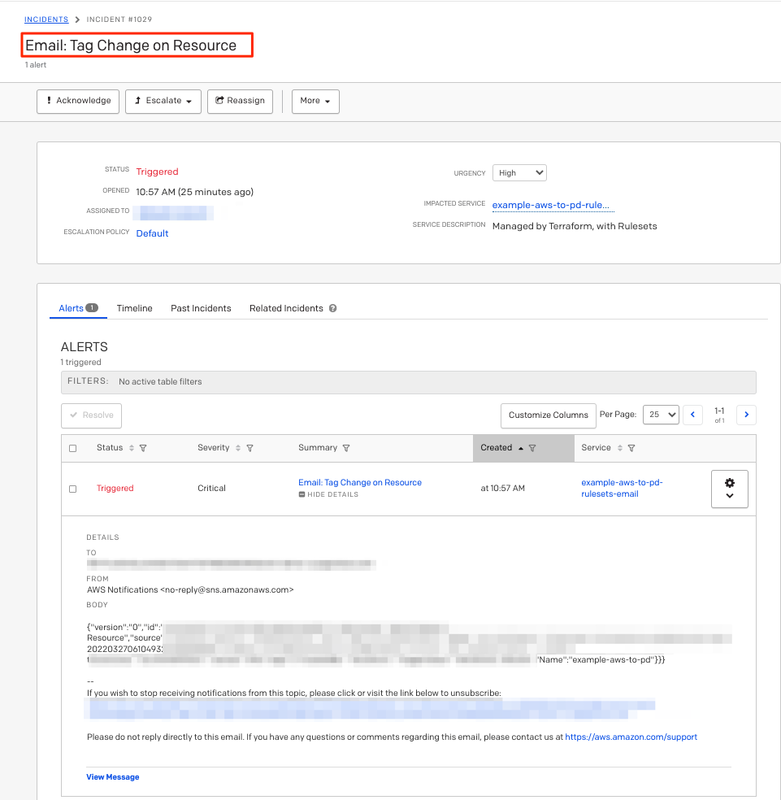Go to previous page of alerts
781x800 pixels.
click(693, 415)
